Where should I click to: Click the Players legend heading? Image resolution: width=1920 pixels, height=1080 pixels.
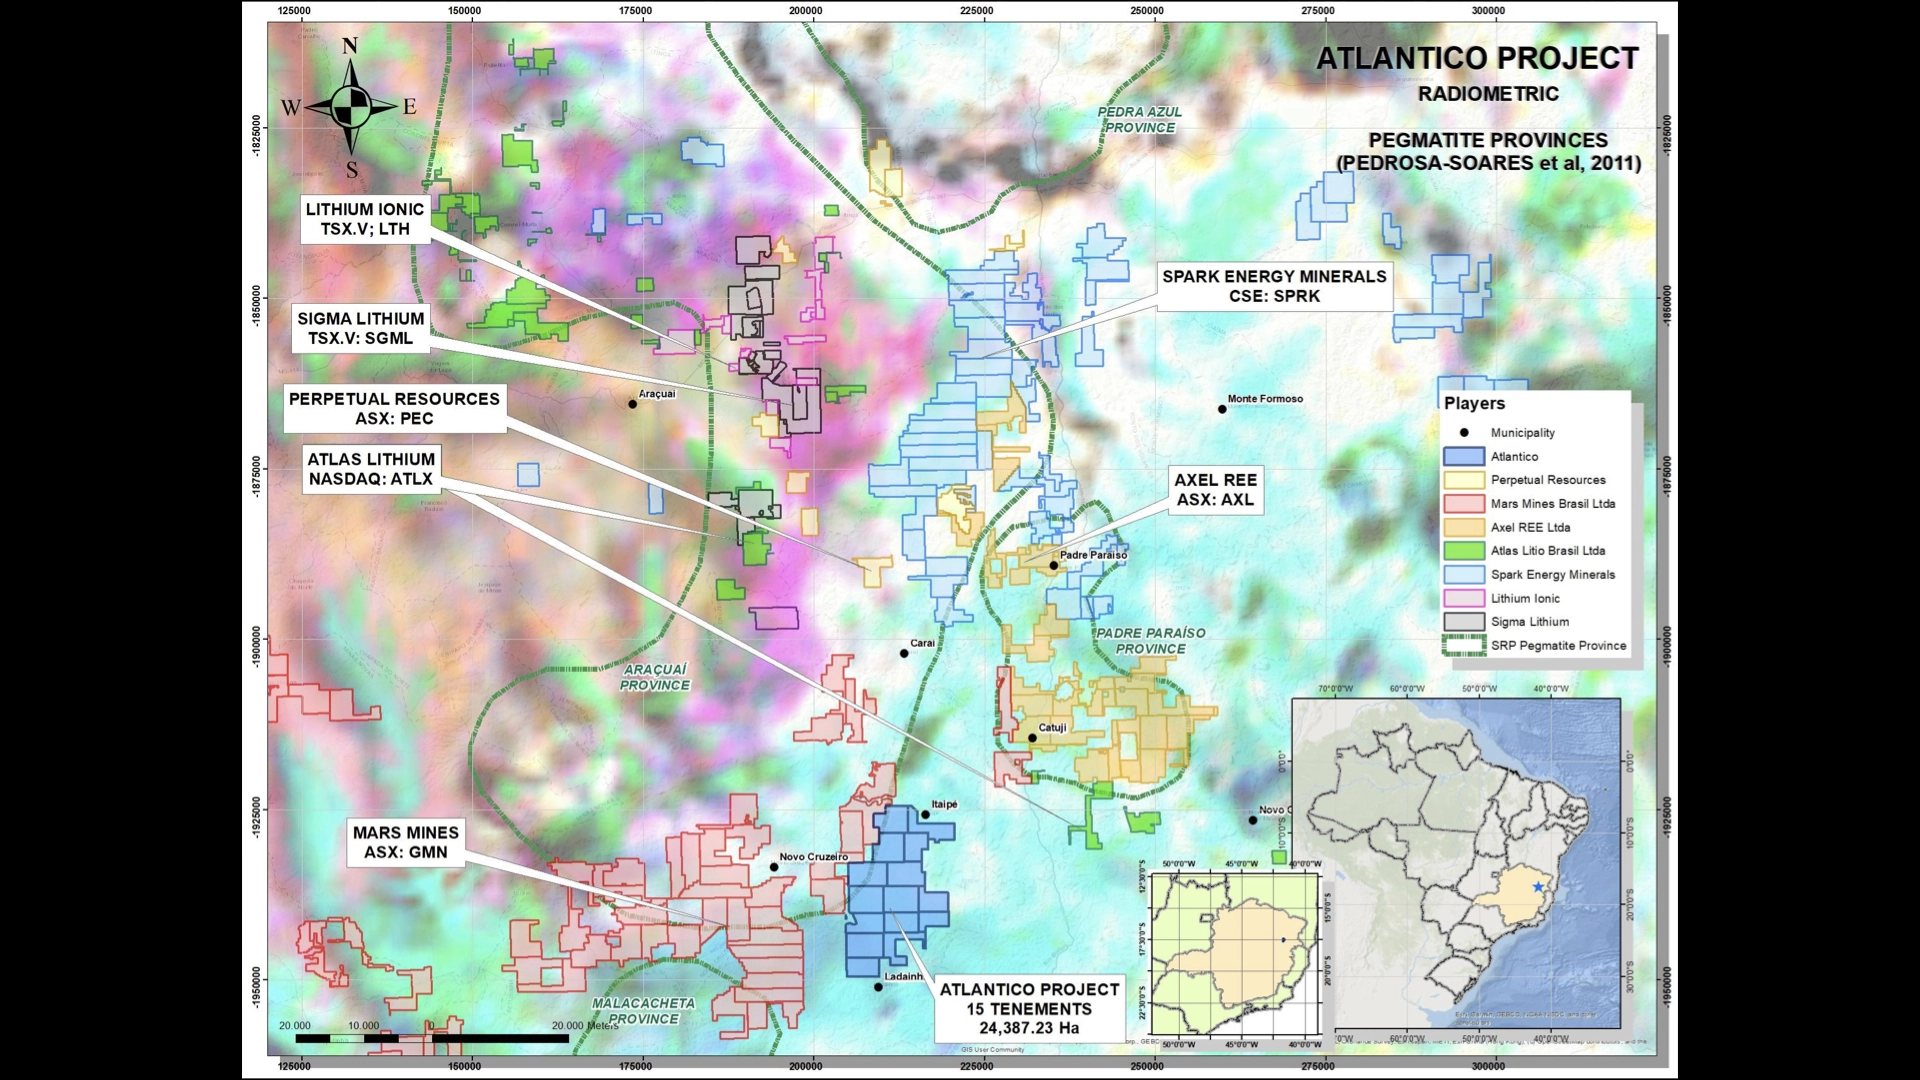[1474, 403]
